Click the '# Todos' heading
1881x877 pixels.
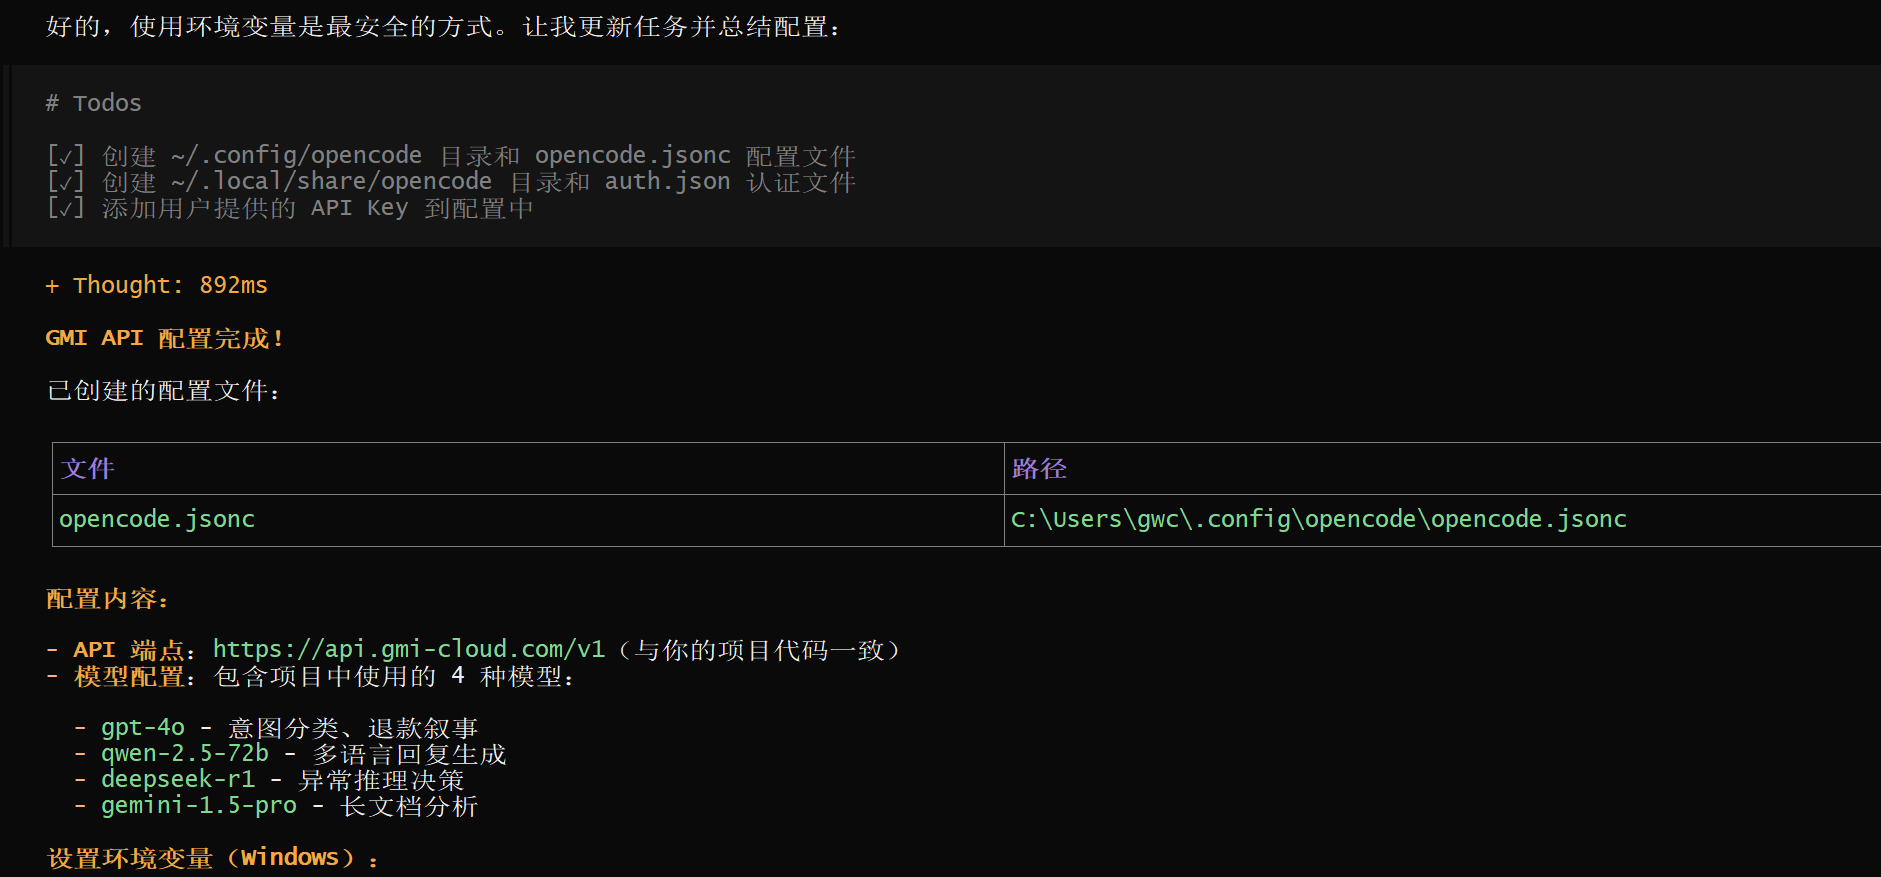pos(93,103)
